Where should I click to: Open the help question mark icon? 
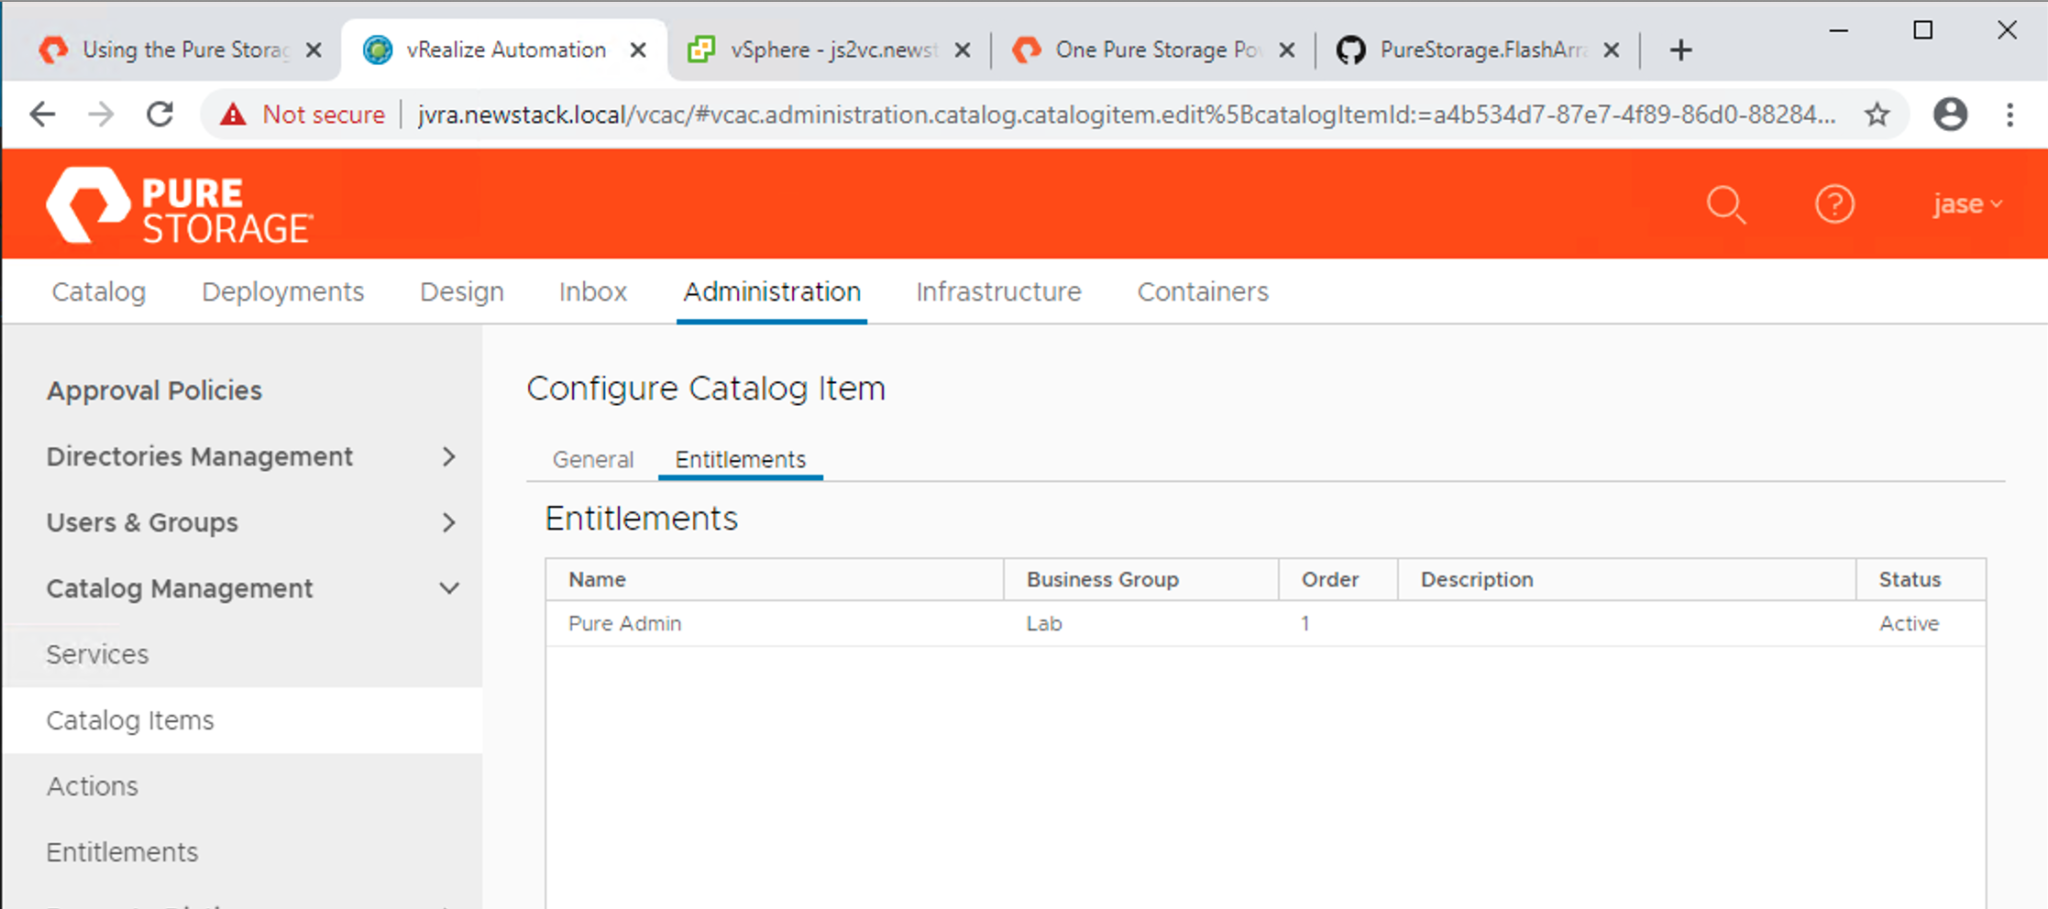(x=1834, y=205)
